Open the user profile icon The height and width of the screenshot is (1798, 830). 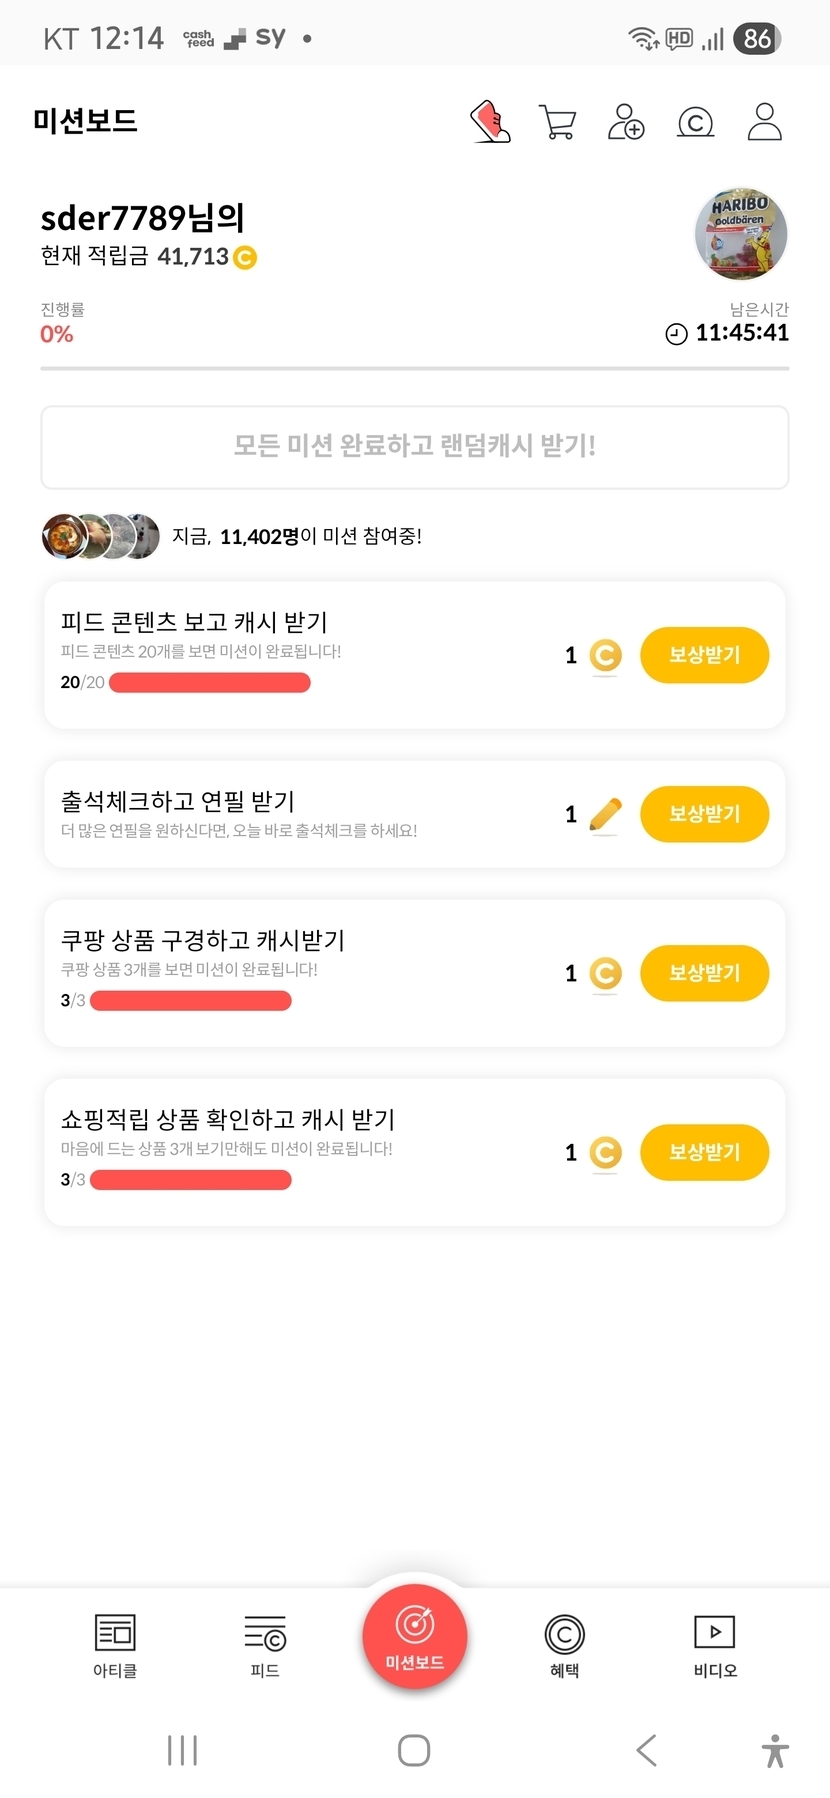point(764,122)
